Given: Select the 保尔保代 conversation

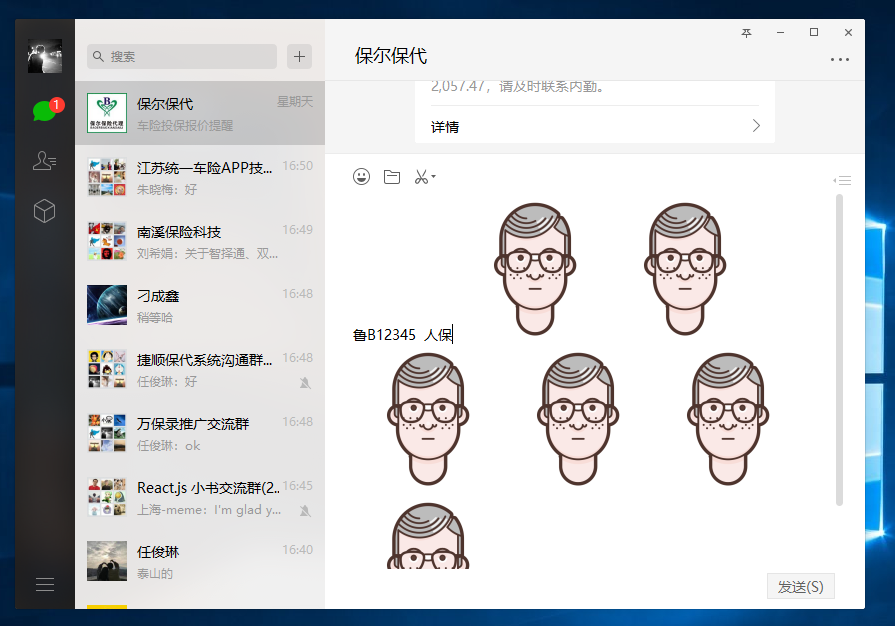Looking at the screenshot, I should click(x=200, y=113).
